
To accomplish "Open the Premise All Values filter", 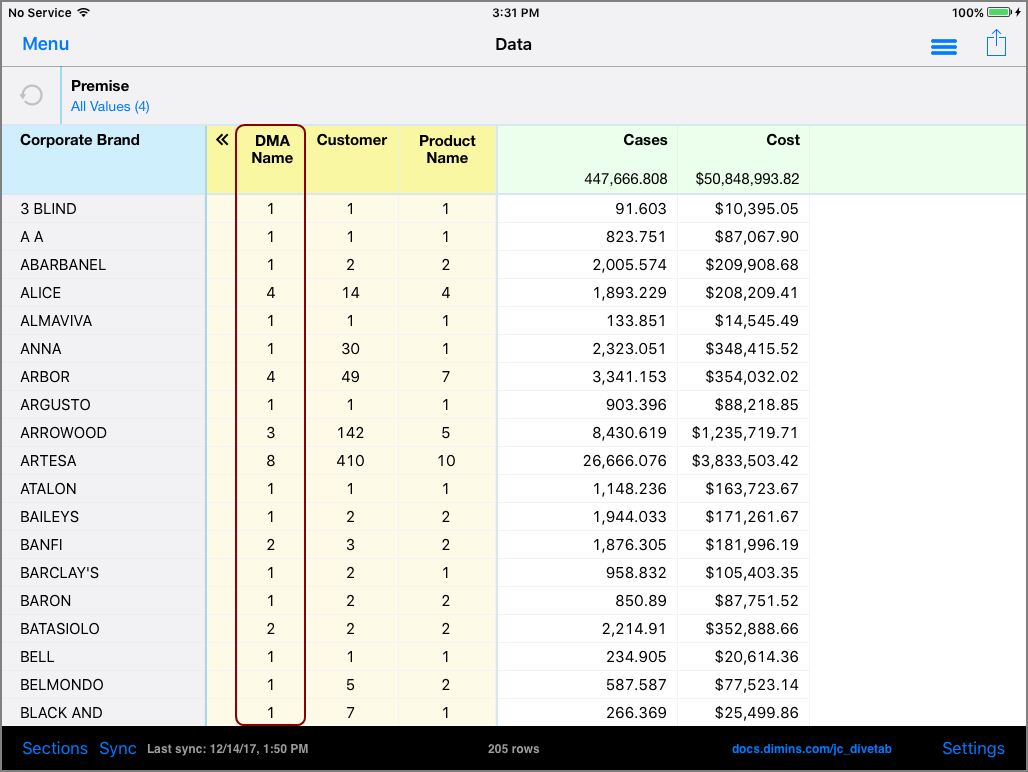I will tap(110, 106).
